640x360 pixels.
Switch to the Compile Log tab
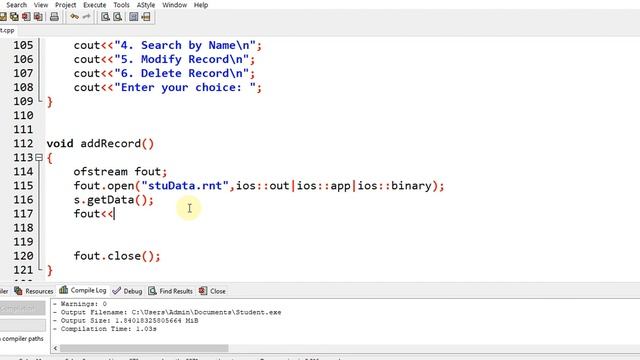[x=83, y=290]
